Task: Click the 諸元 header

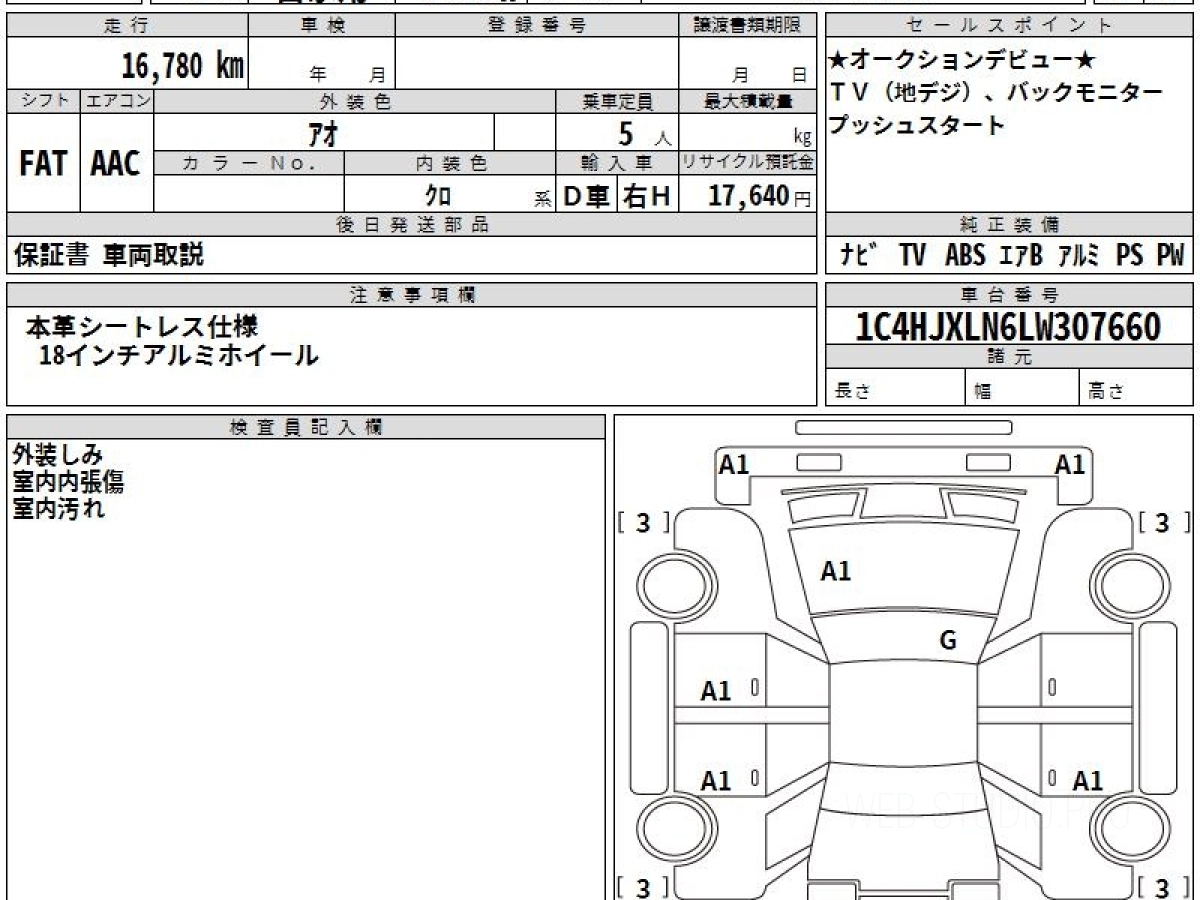Action: (1009, 357)
